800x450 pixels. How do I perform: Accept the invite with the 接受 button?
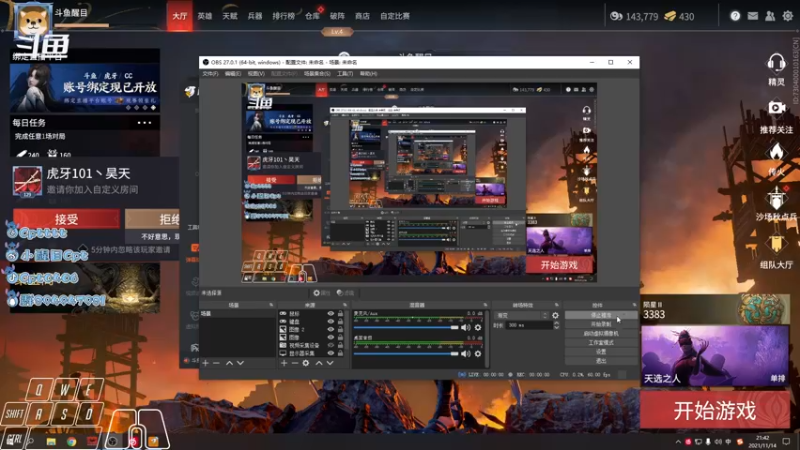coord(66,219)
